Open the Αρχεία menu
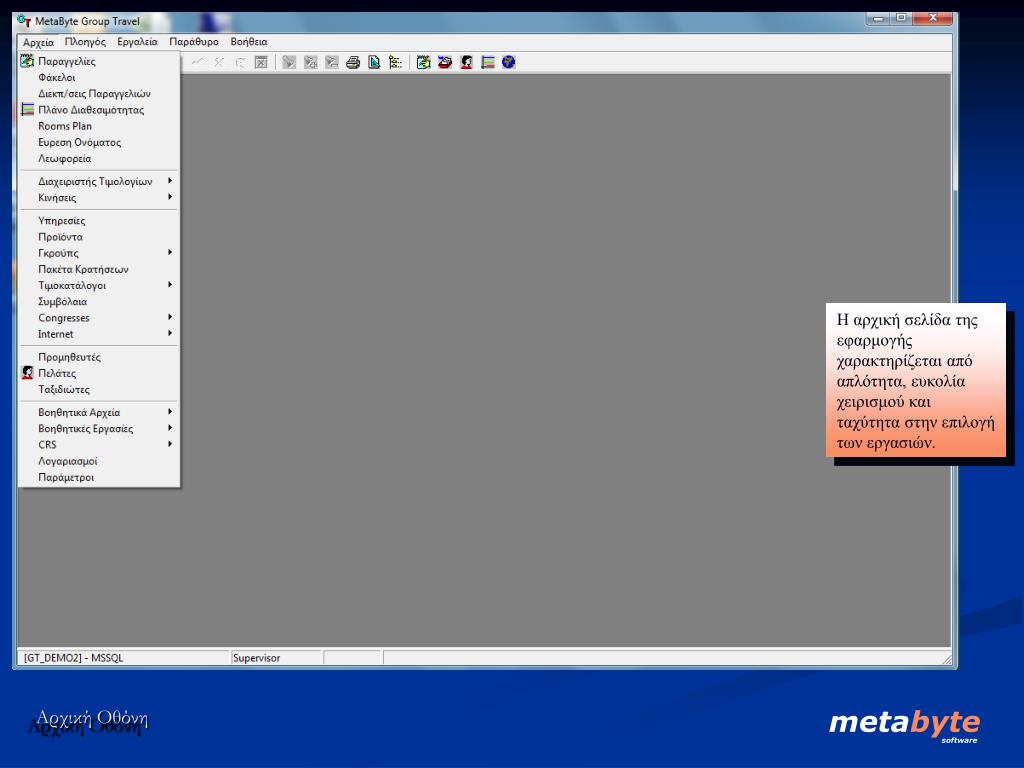1024x768 pixels. coord(39,42)
